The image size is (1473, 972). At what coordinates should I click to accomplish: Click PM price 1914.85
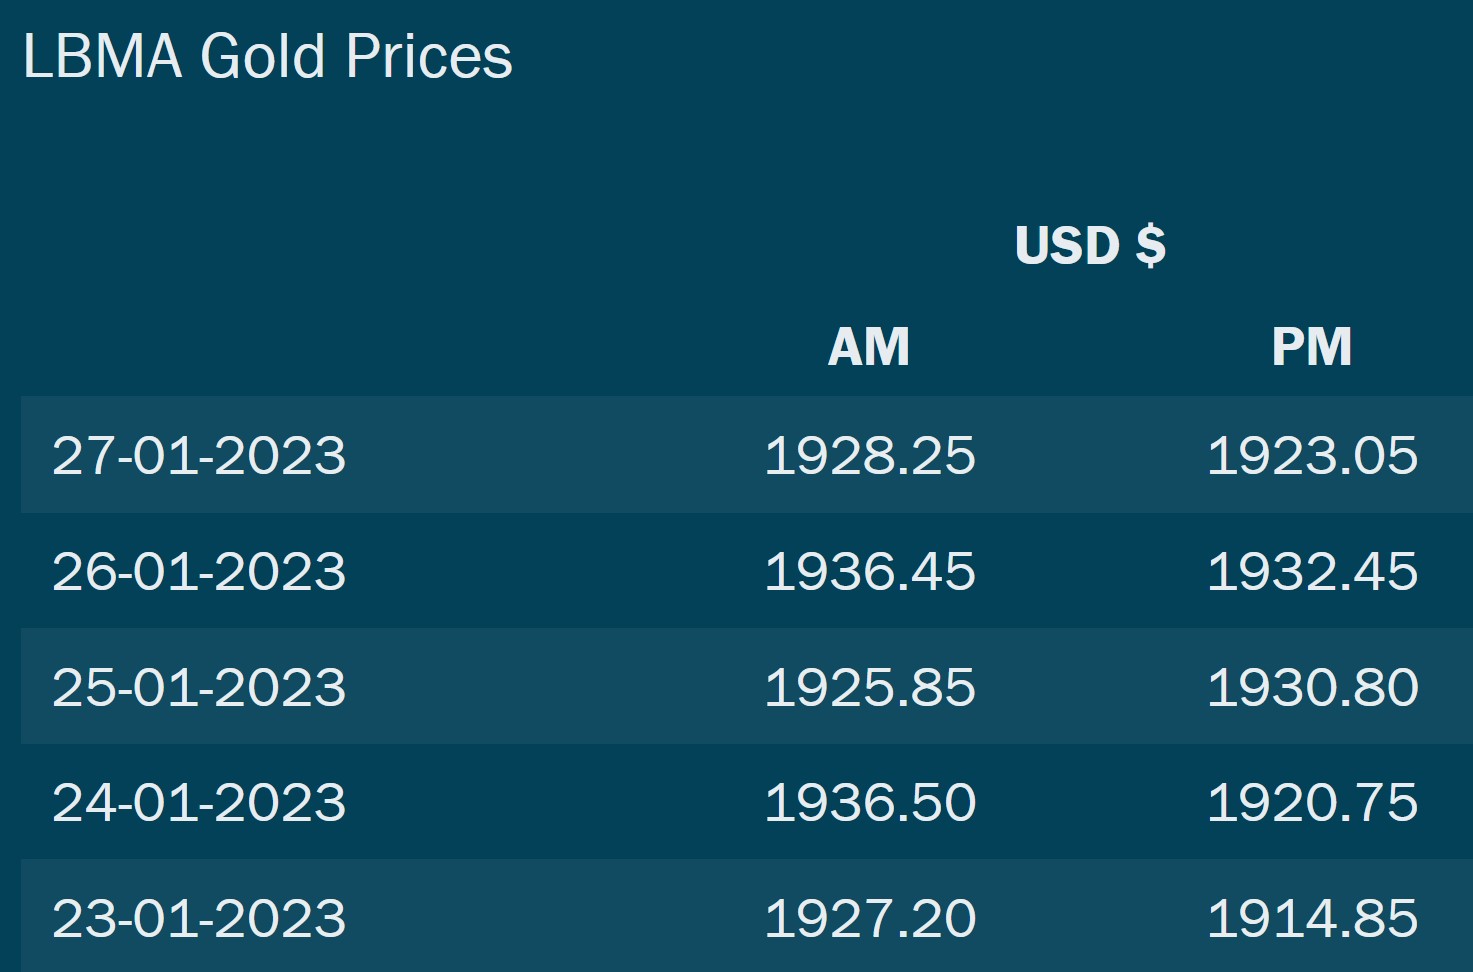pos(1312,918)
